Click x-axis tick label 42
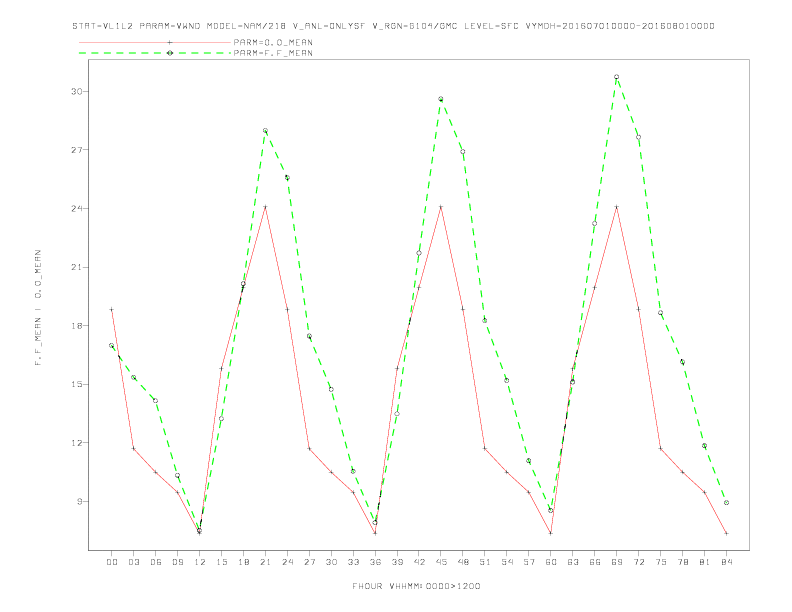The image size is (792, 612). pos(419,562)
